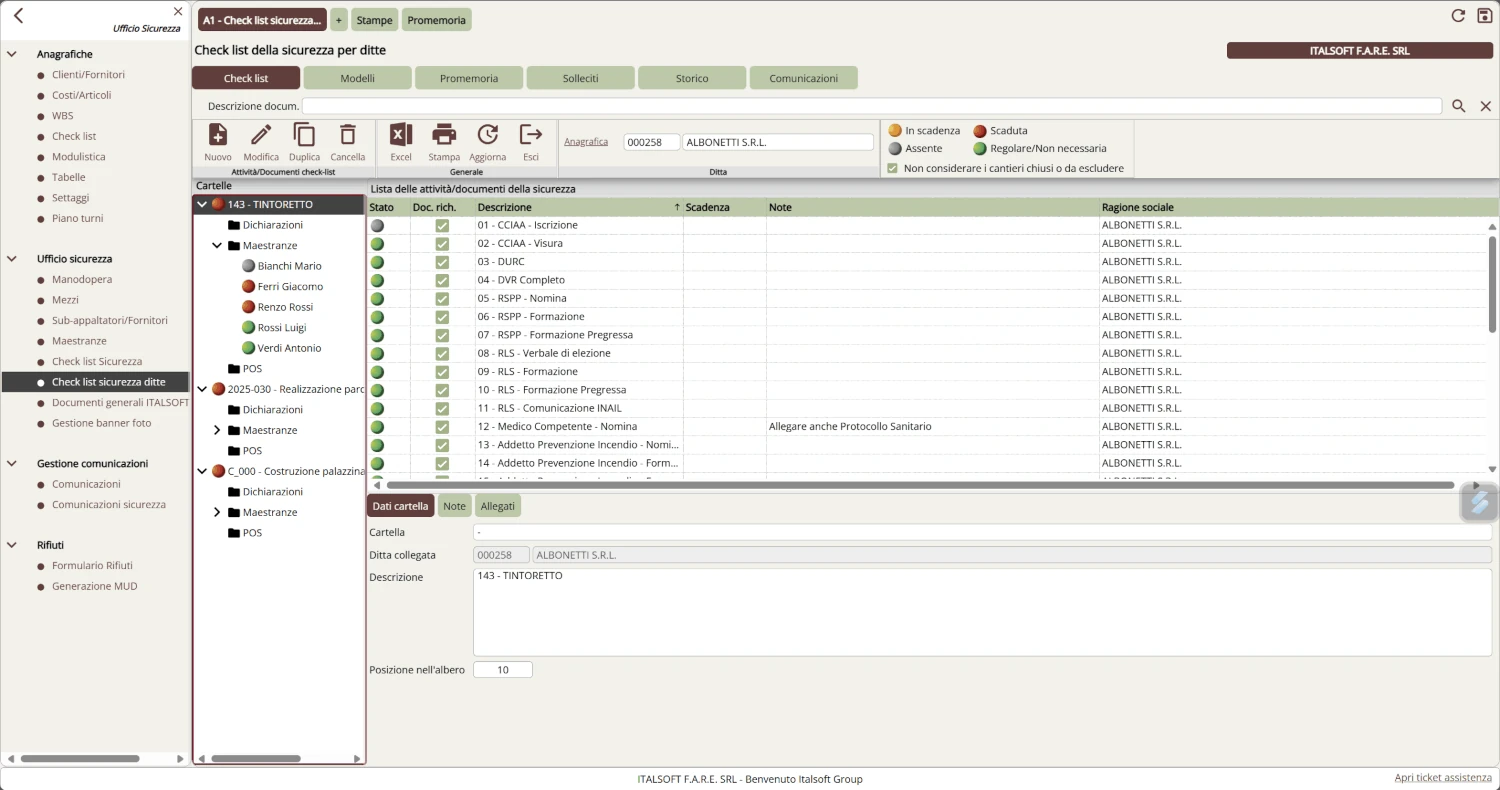This screenshot has width=1500, height=790.
Task: Click the Cancella trash icon
Action: coord(348,135)
